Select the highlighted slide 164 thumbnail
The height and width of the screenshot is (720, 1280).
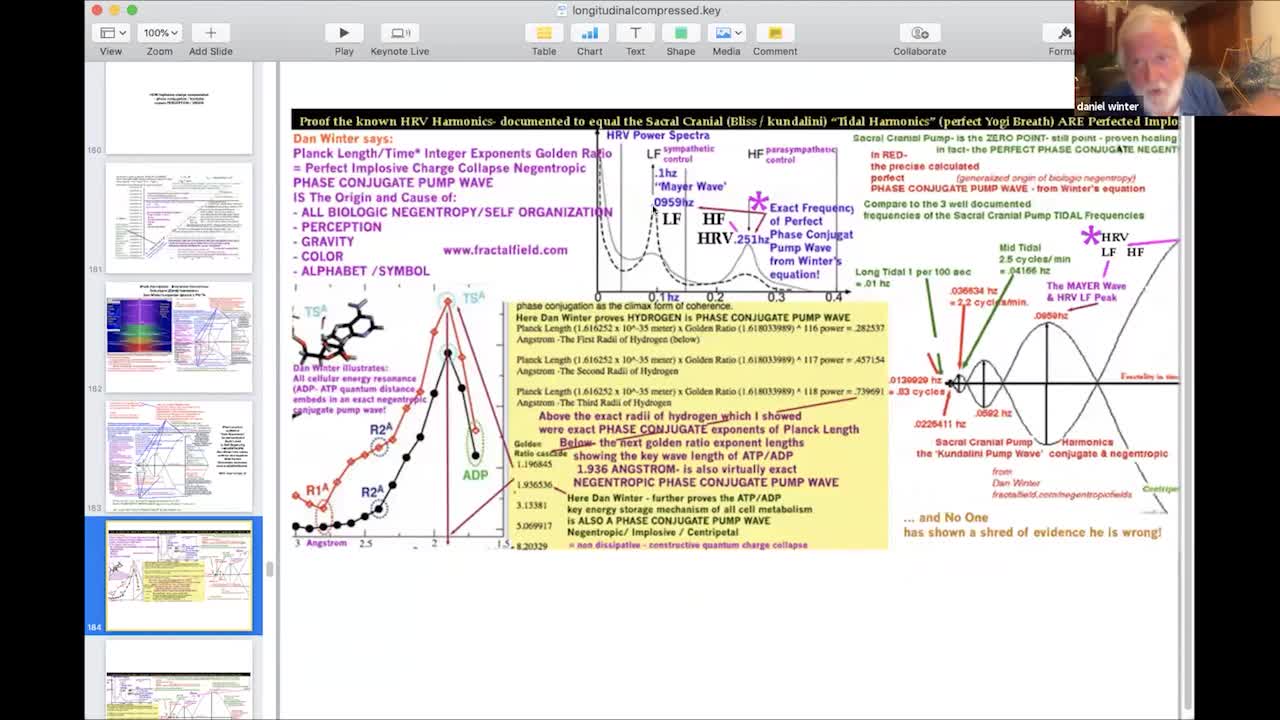[179, 577]
